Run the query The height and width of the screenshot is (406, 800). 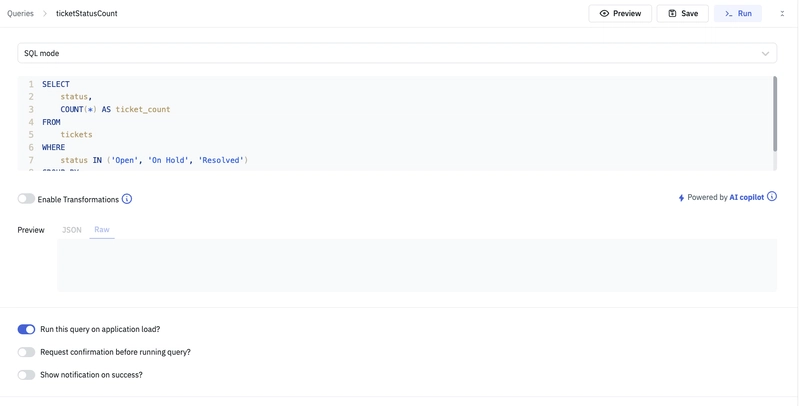[x=738, y=14]
